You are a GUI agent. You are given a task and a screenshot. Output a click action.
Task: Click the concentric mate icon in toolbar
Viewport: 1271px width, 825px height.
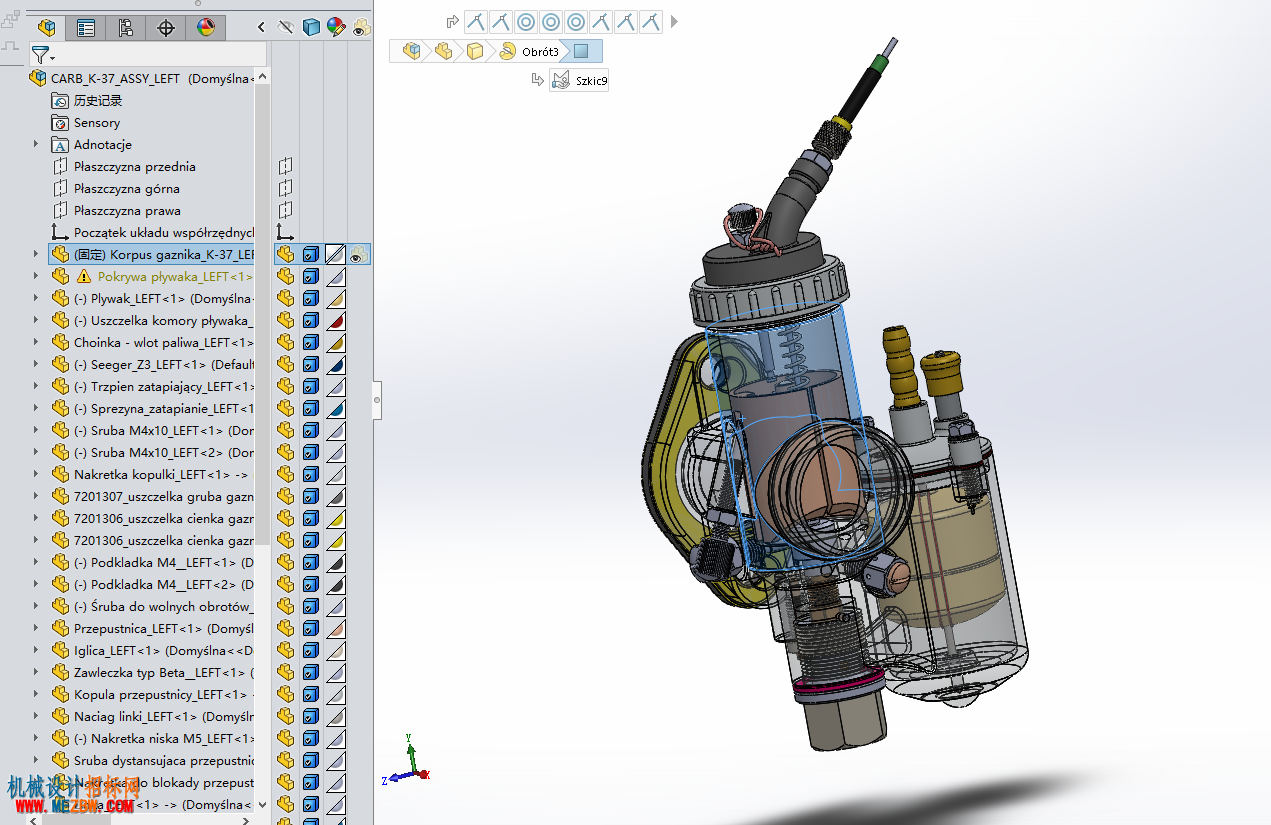pos(526,21)
